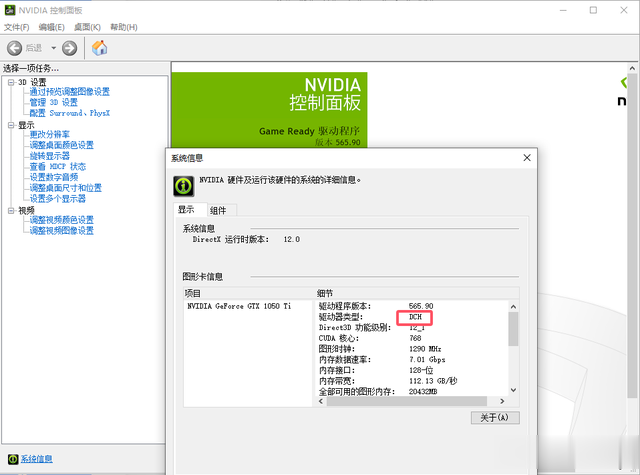This screenshot has width=640, height=475.
Task: Click the details horizontal scroll right arrow
Action: point(502,401)
